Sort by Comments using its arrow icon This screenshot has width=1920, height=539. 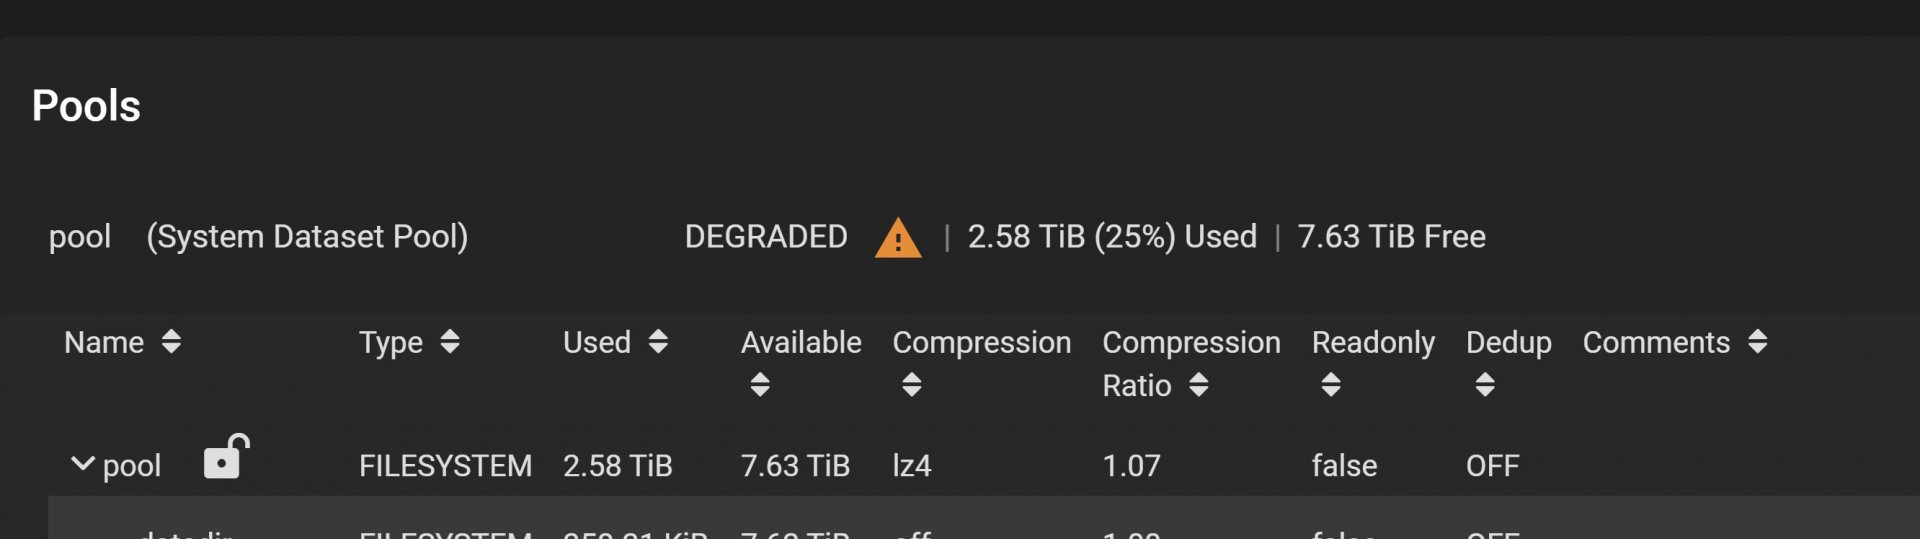coord(1758,342)
